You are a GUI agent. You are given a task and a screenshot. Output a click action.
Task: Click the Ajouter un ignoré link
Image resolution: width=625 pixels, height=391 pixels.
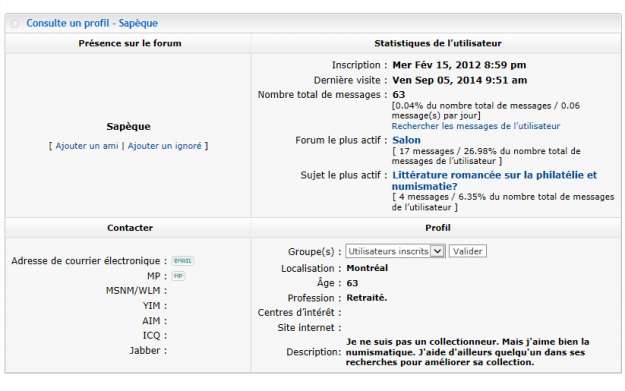point(165,146)
